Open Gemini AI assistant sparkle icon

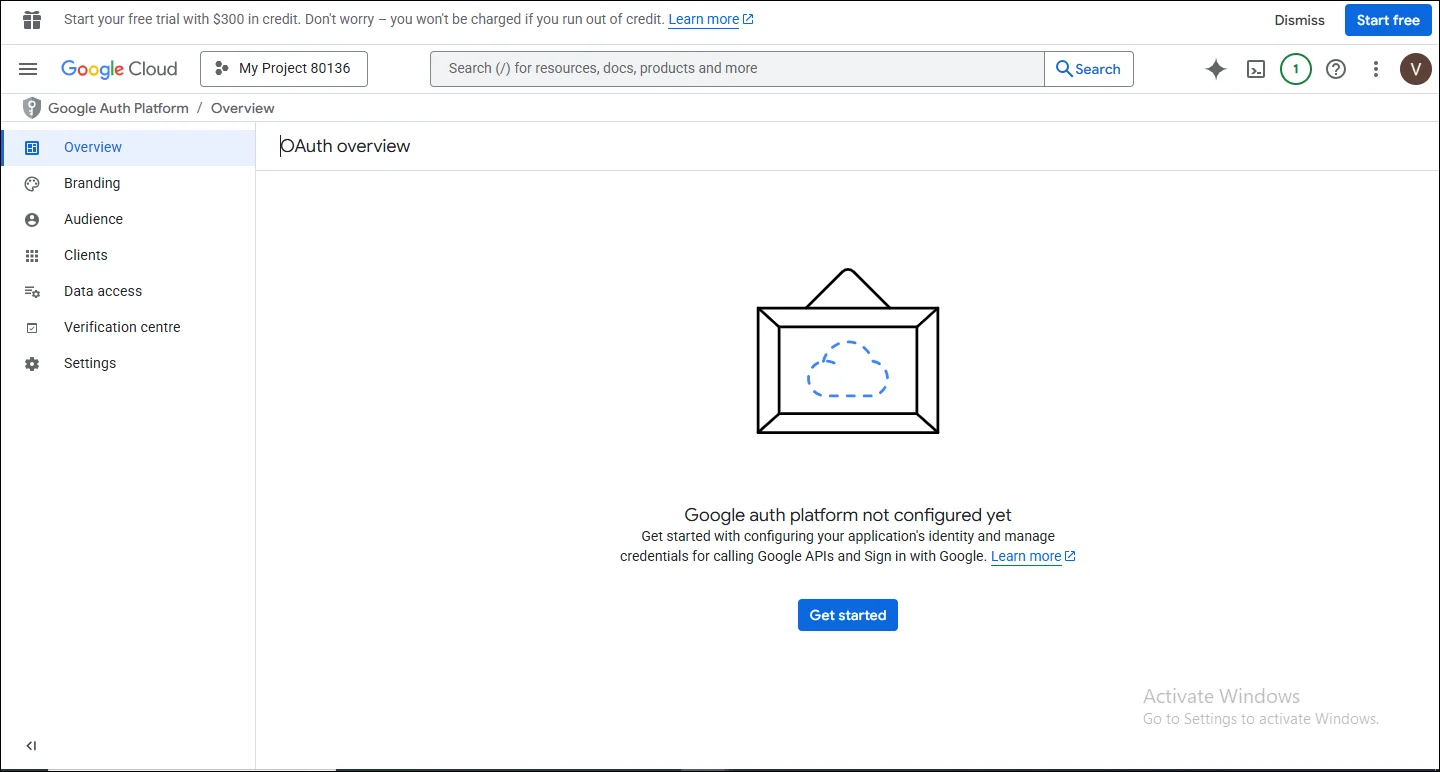point(1216,69)
